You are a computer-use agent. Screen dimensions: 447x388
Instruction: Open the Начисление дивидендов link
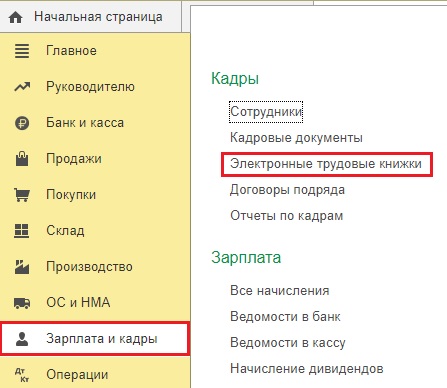coord(307,368)
